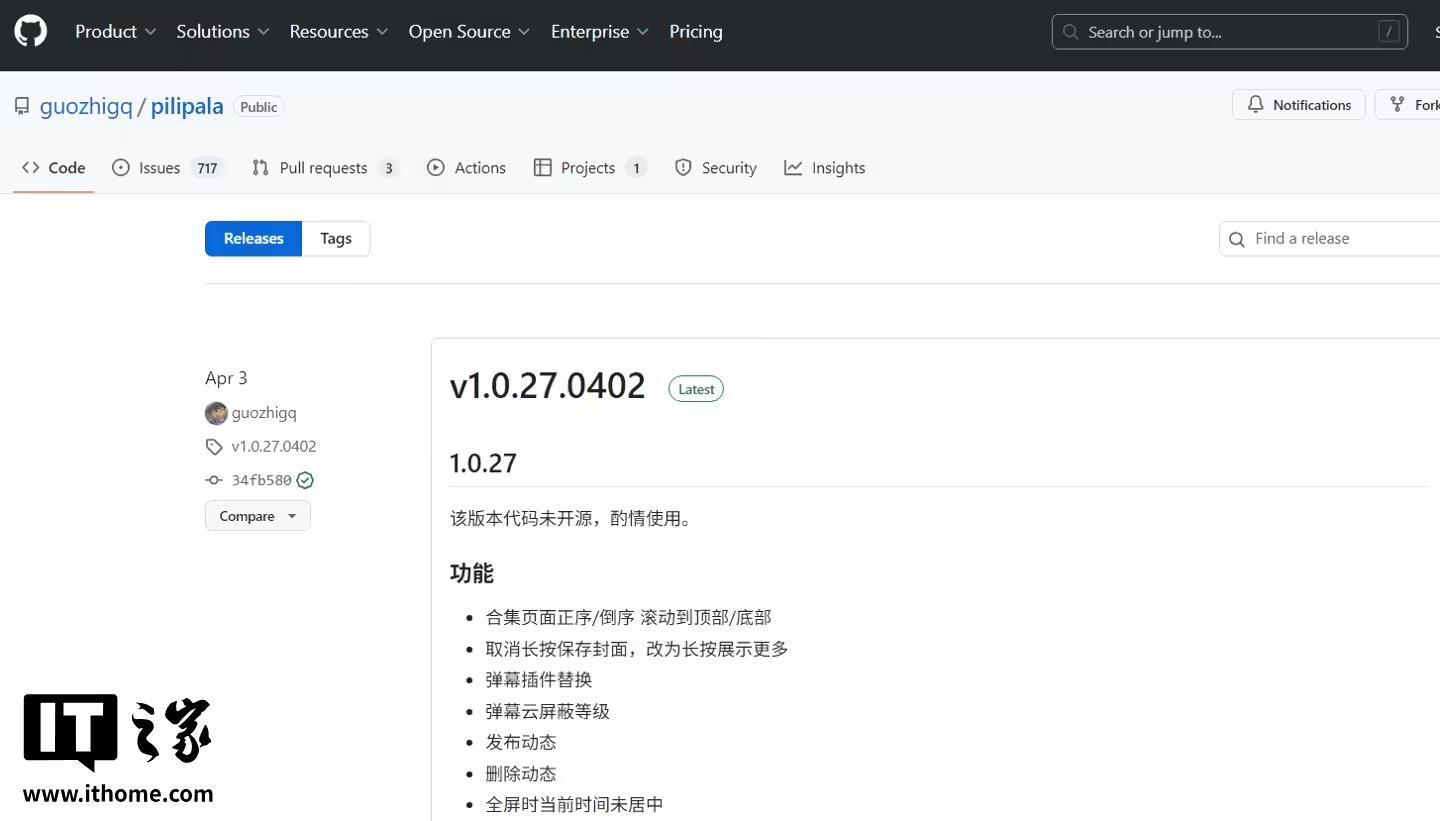Switch to the Code tab

[x=54, y=168]
